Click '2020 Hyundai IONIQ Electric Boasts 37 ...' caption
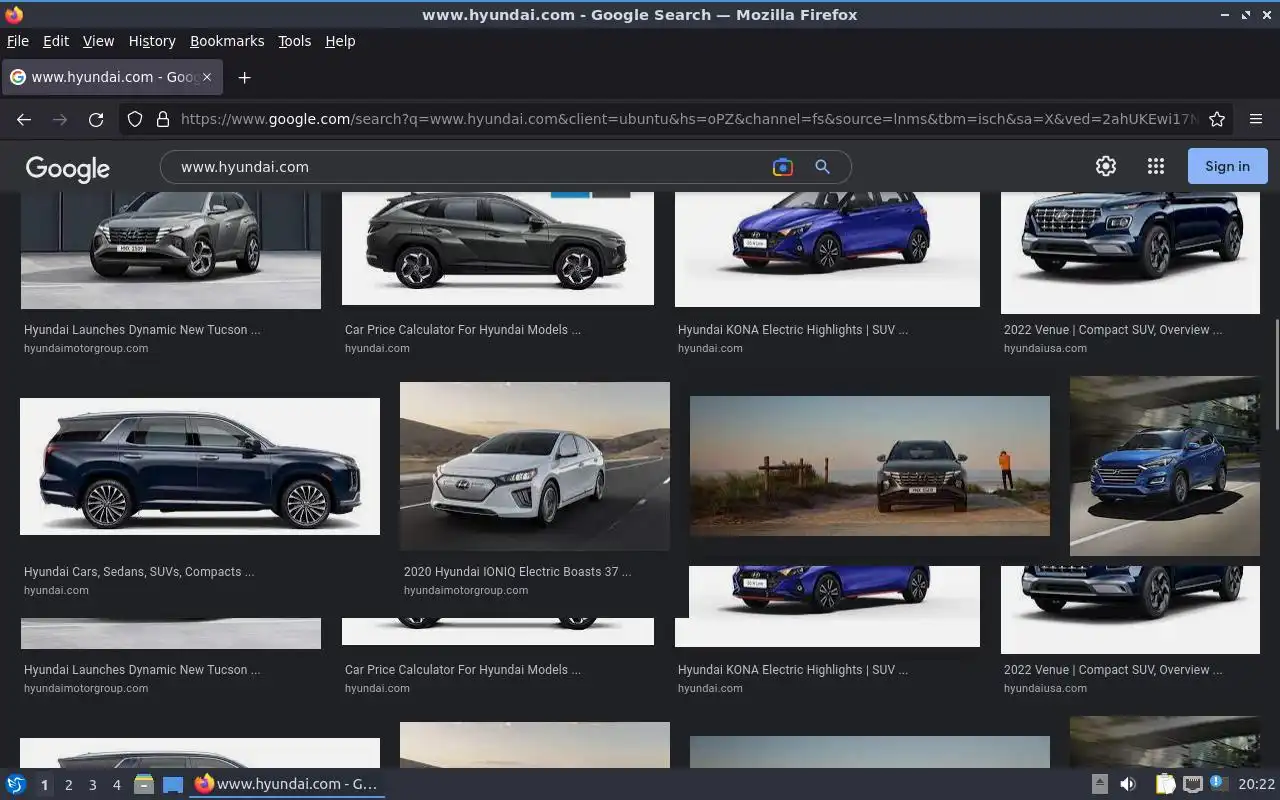1280x800 pixels. click(517, 572)
